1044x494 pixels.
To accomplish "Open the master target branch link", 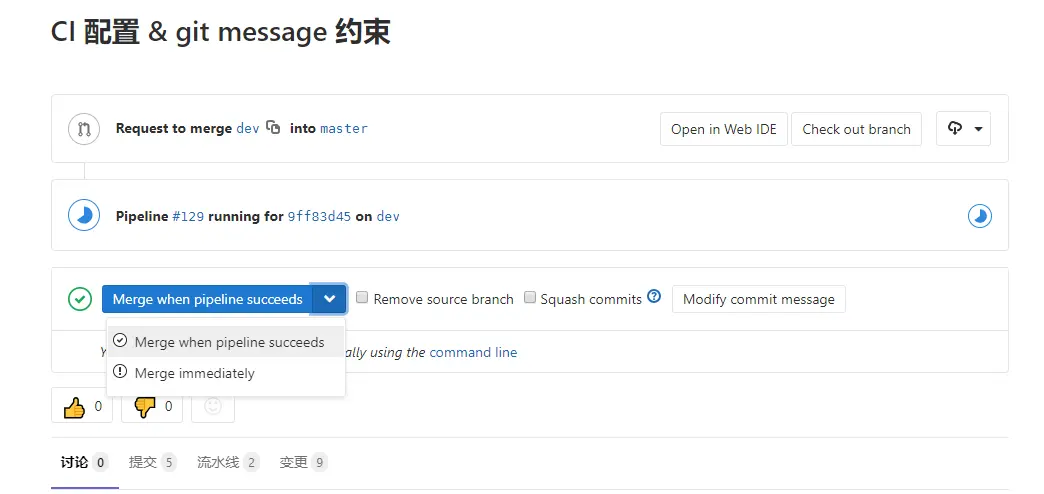I will (344, 128).
